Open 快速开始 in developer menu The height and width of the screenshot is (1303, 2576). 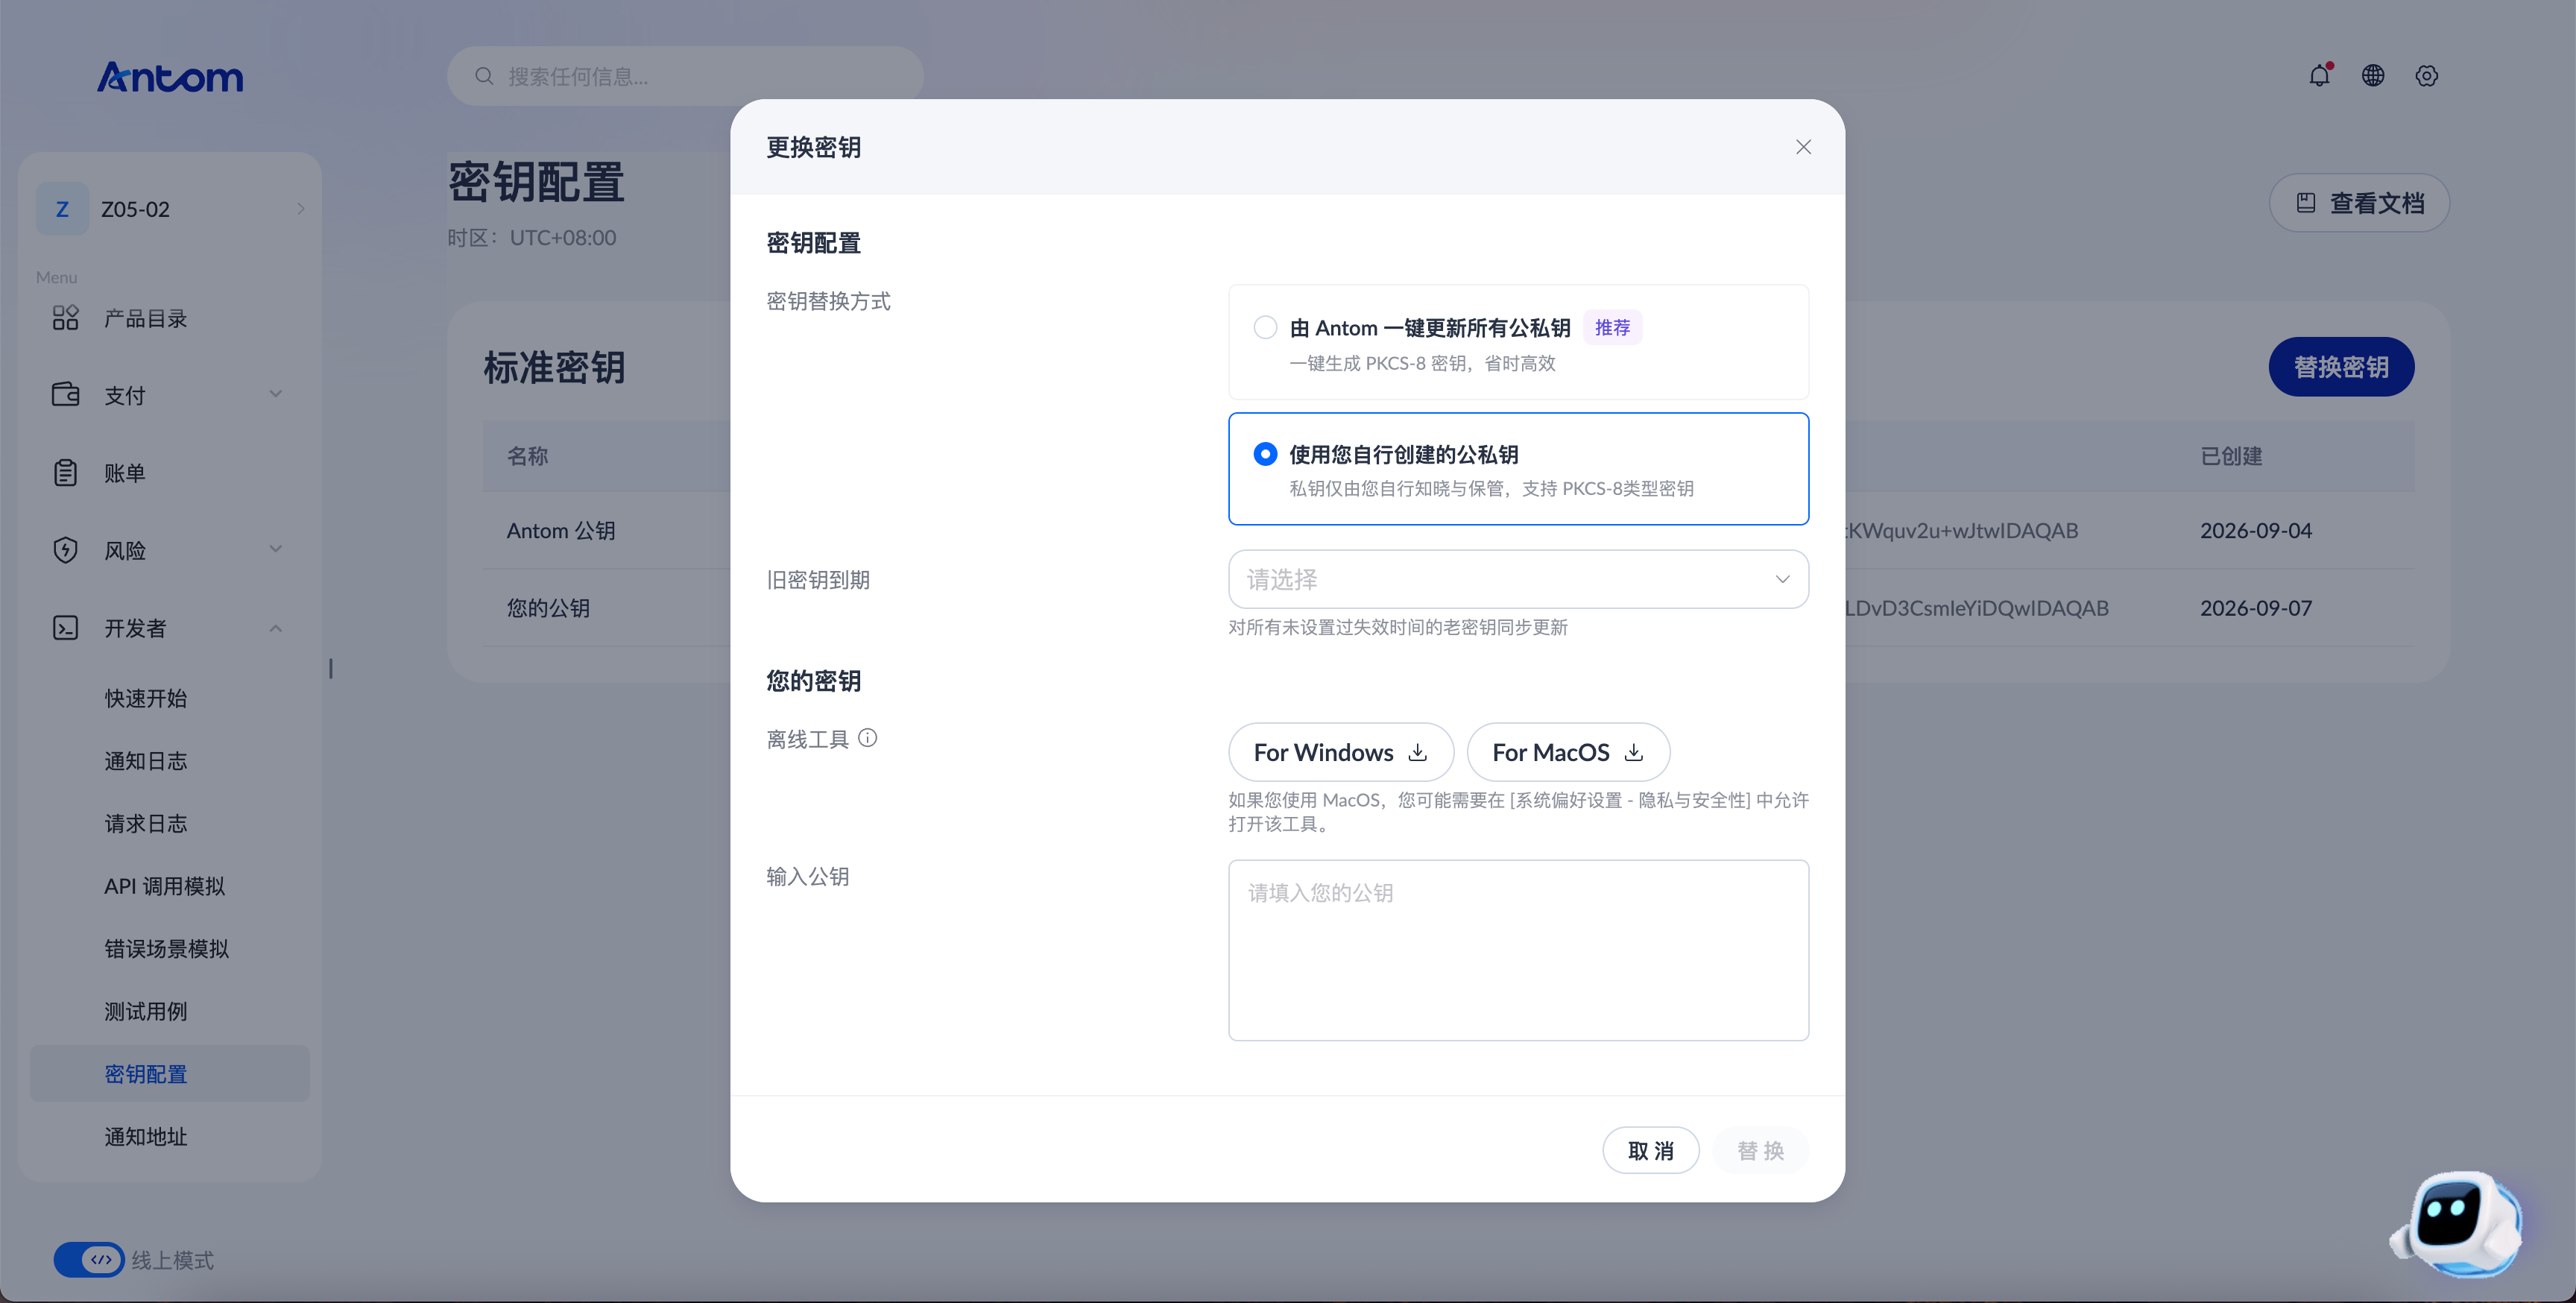[146, 698]
